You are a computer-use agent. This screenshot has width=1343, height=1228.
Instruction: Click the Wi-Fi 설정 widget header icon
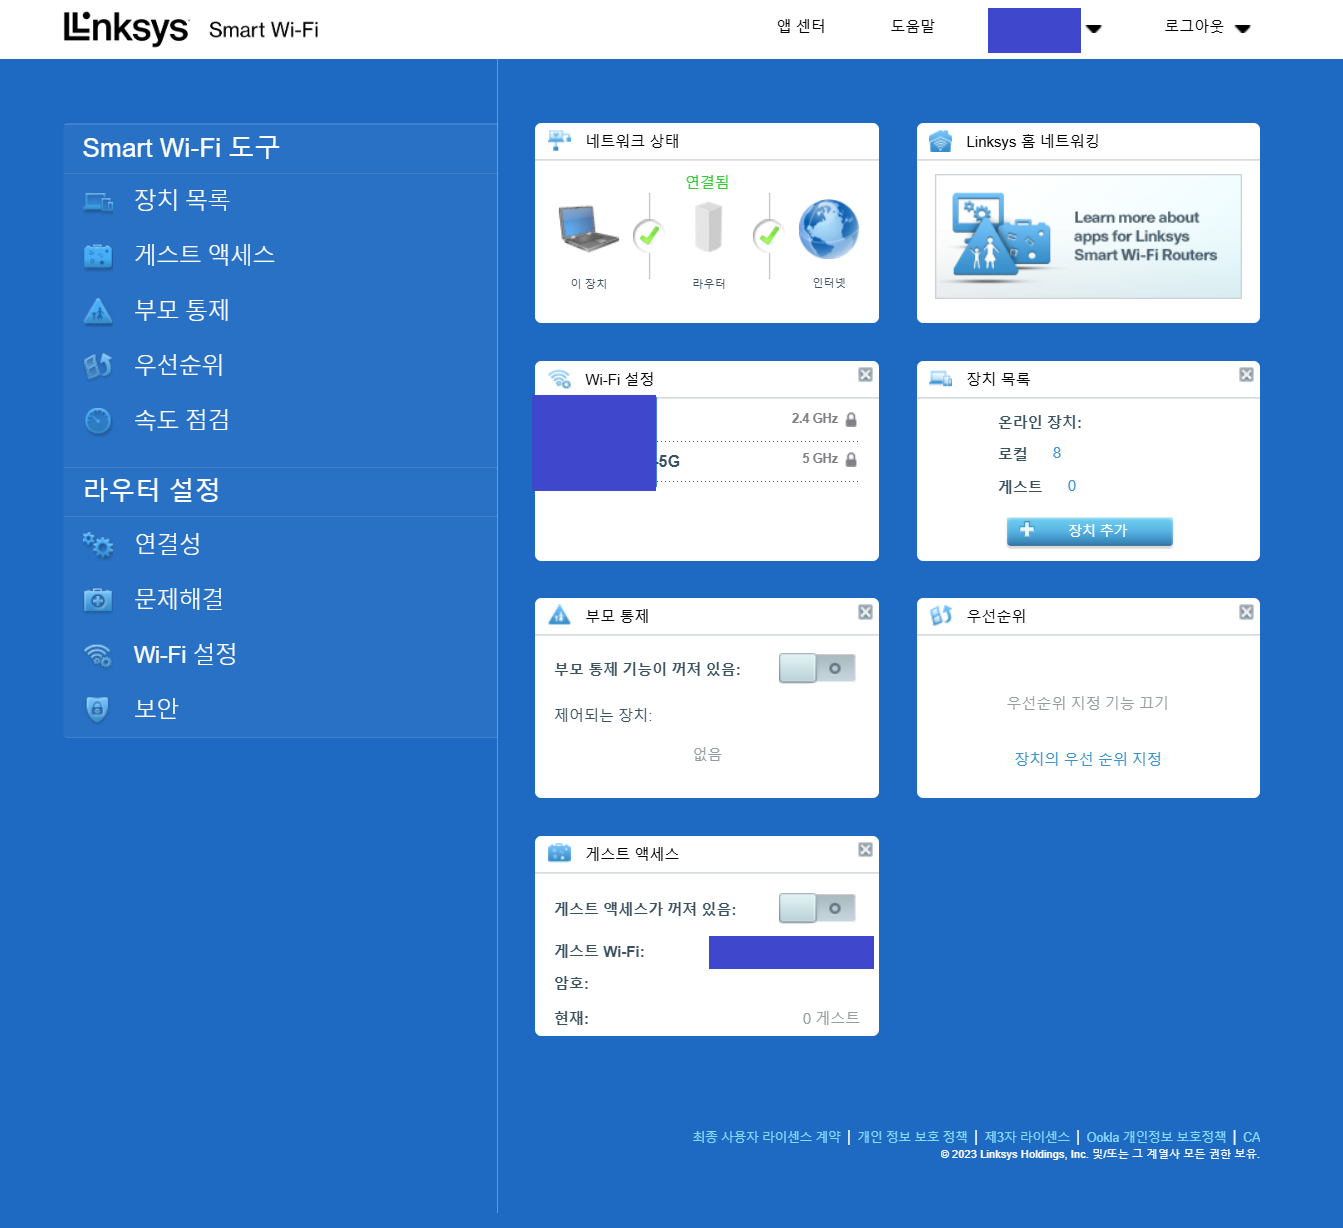coord(559,379)
